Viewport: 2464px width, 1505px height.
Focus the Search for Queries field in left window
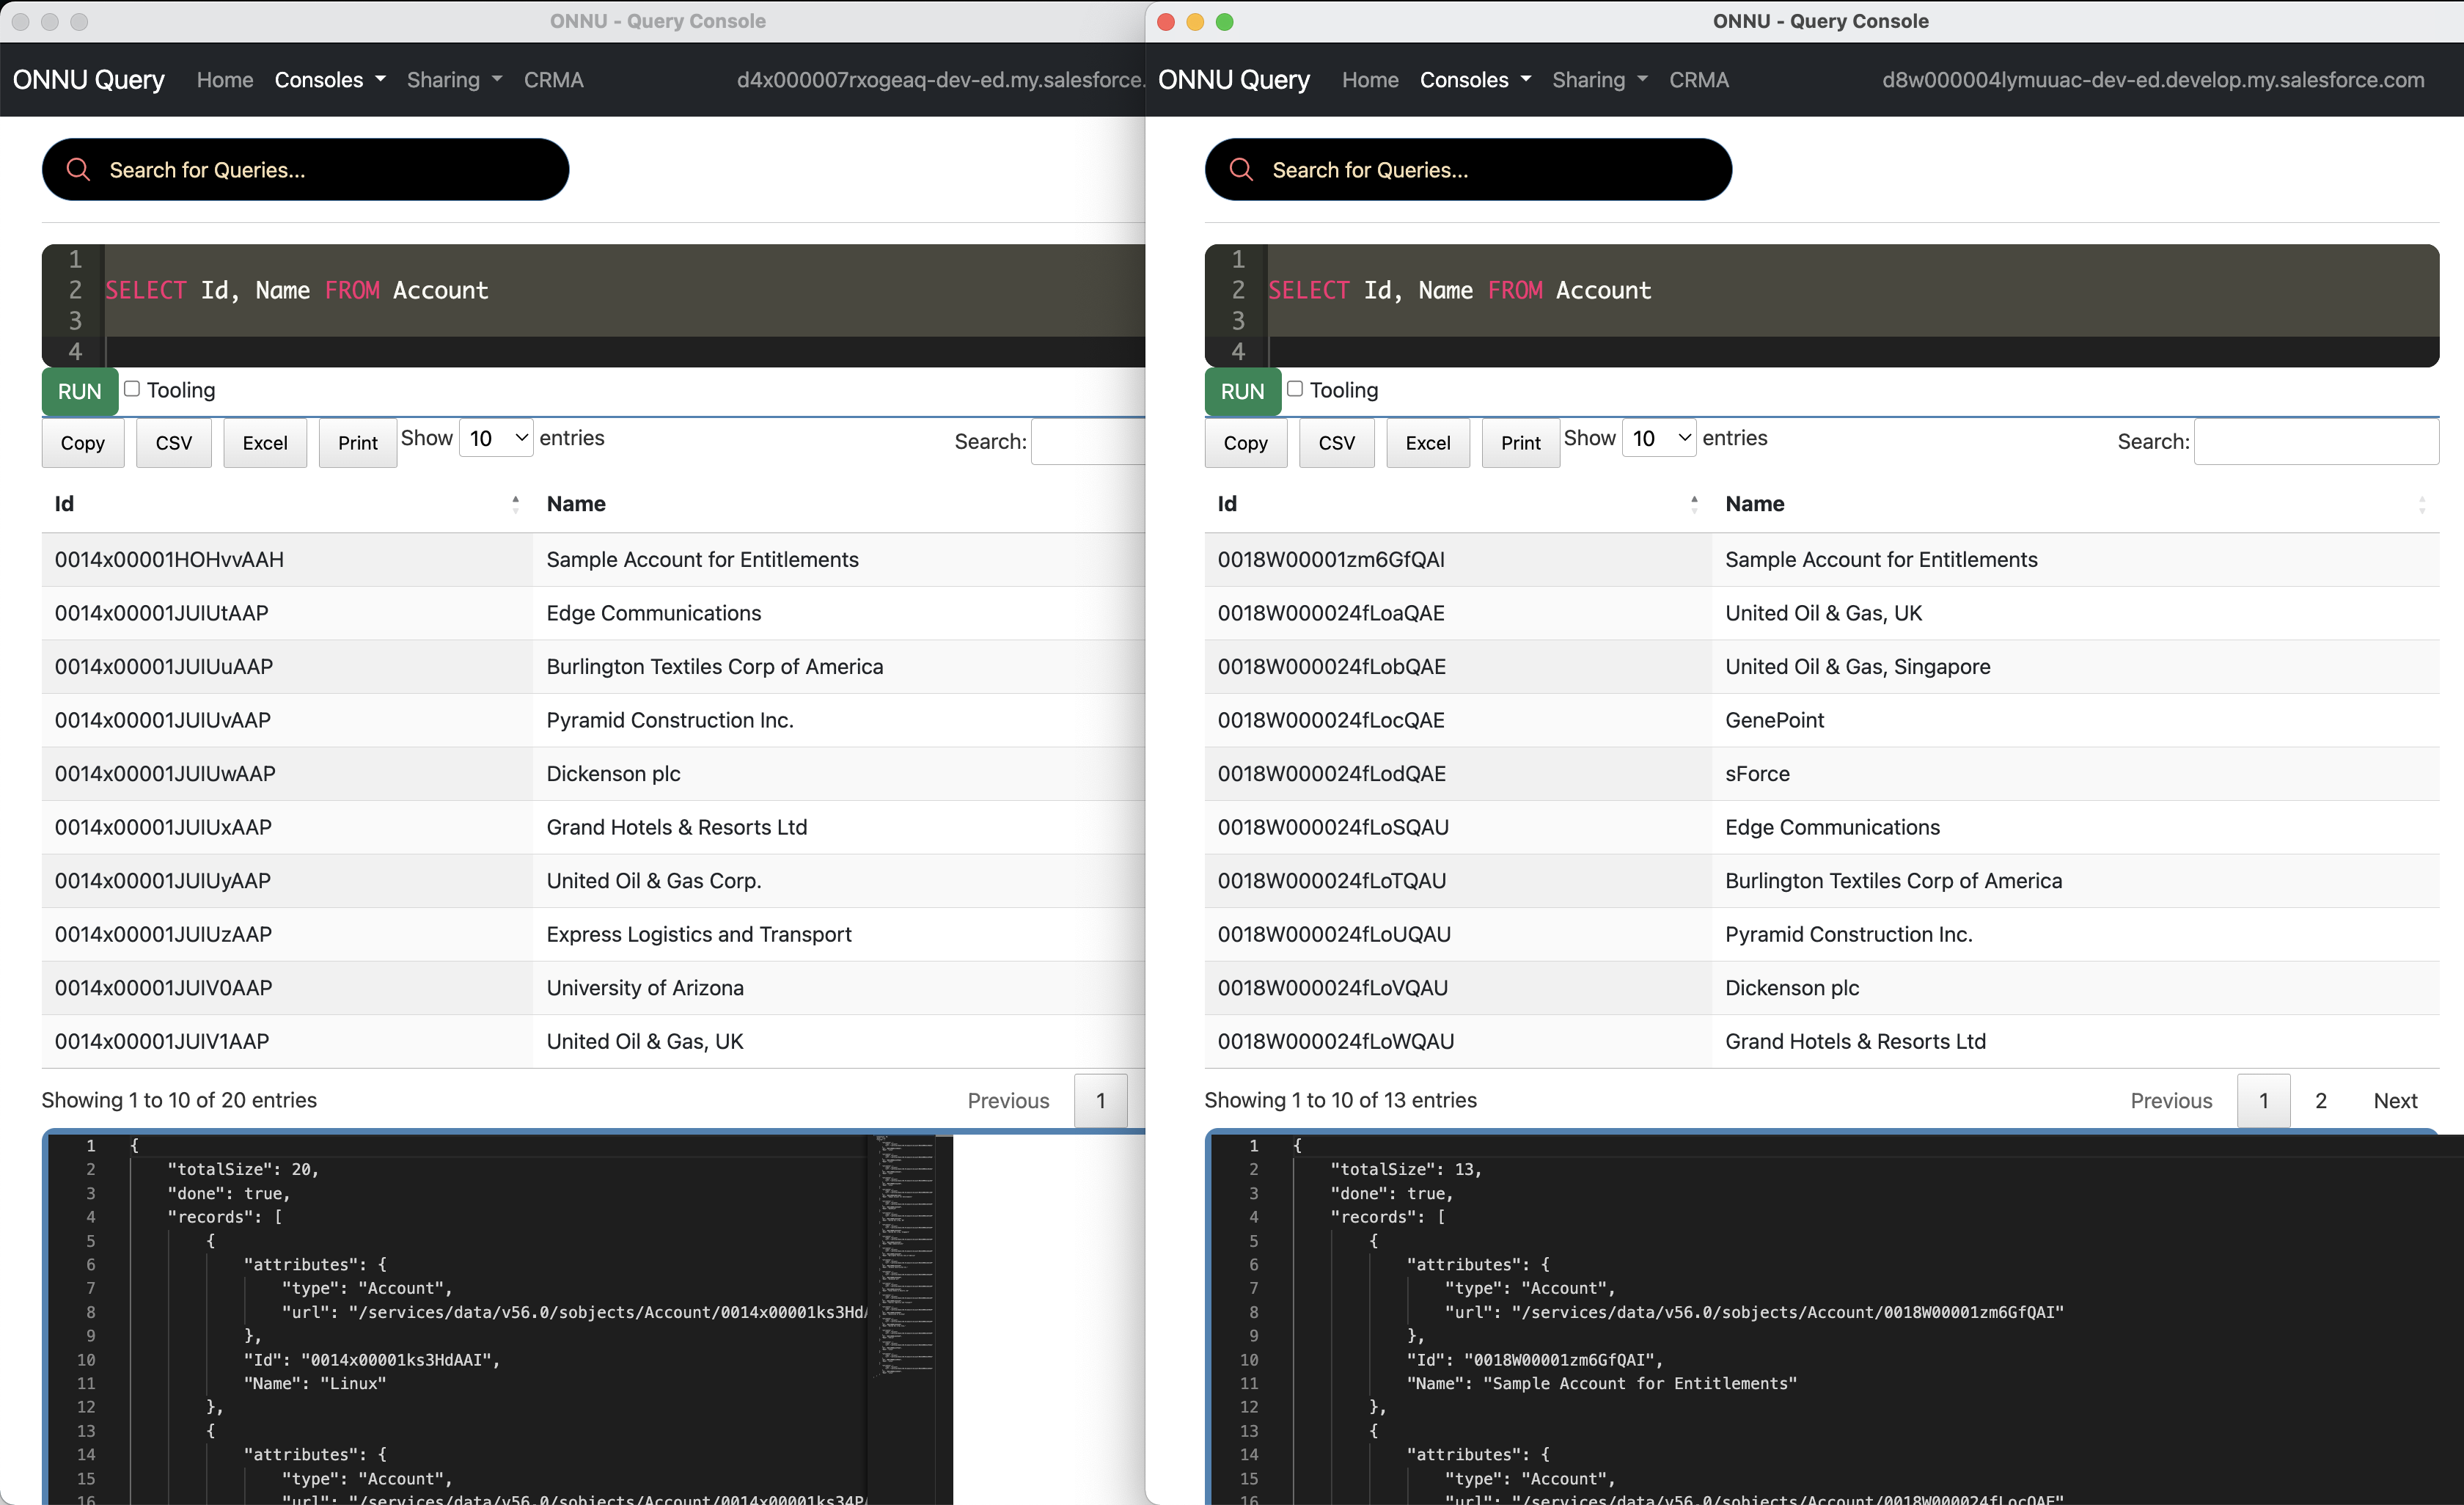305,169
